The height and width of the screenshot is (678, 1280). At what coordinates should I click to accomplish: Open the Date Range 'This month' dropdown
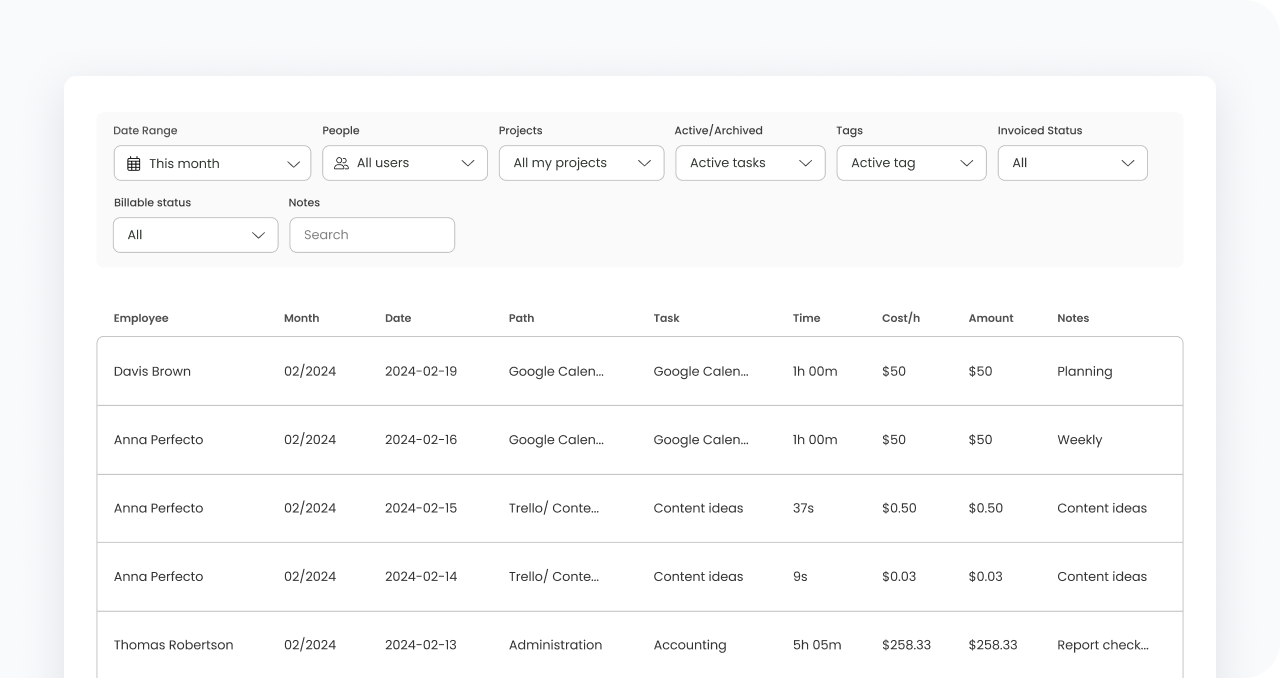(x=212, y=163)
